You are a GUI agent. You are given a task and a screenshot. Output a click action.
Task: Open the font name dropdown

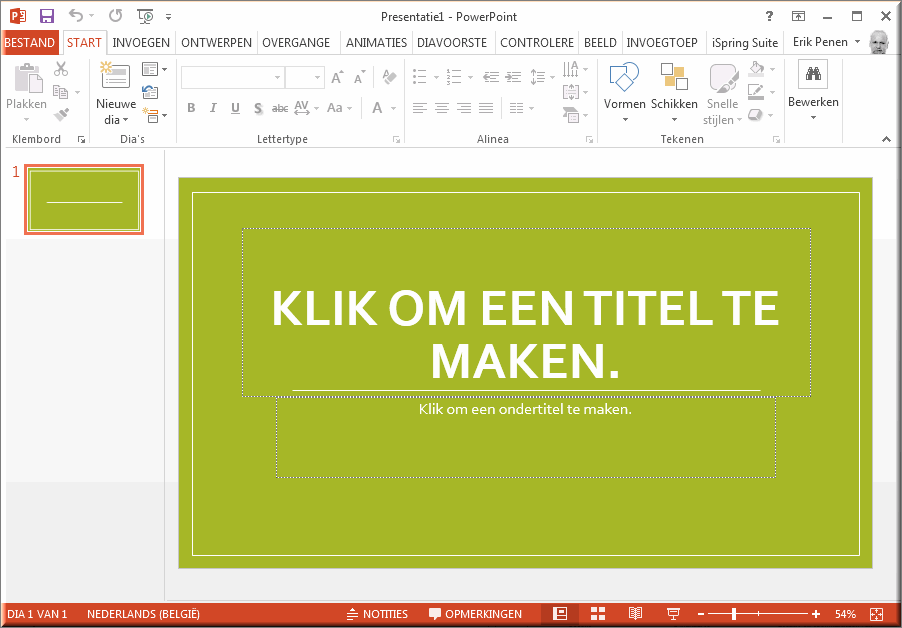click(276, 78)
